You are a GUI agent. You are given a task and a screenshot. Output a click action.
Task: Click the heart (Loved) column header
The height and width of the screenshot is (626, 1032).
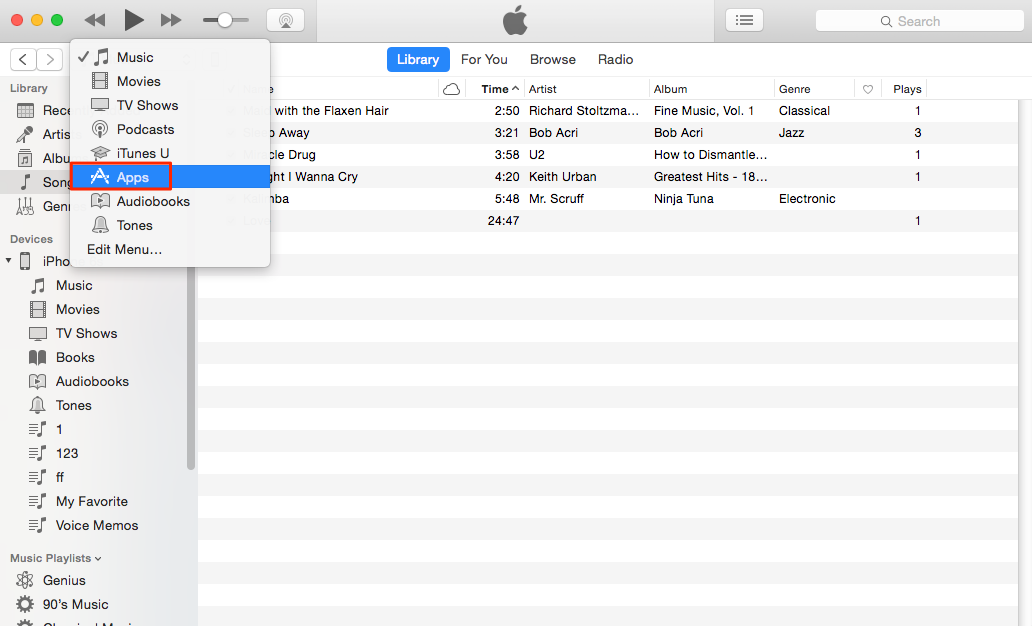click(867, 90)
